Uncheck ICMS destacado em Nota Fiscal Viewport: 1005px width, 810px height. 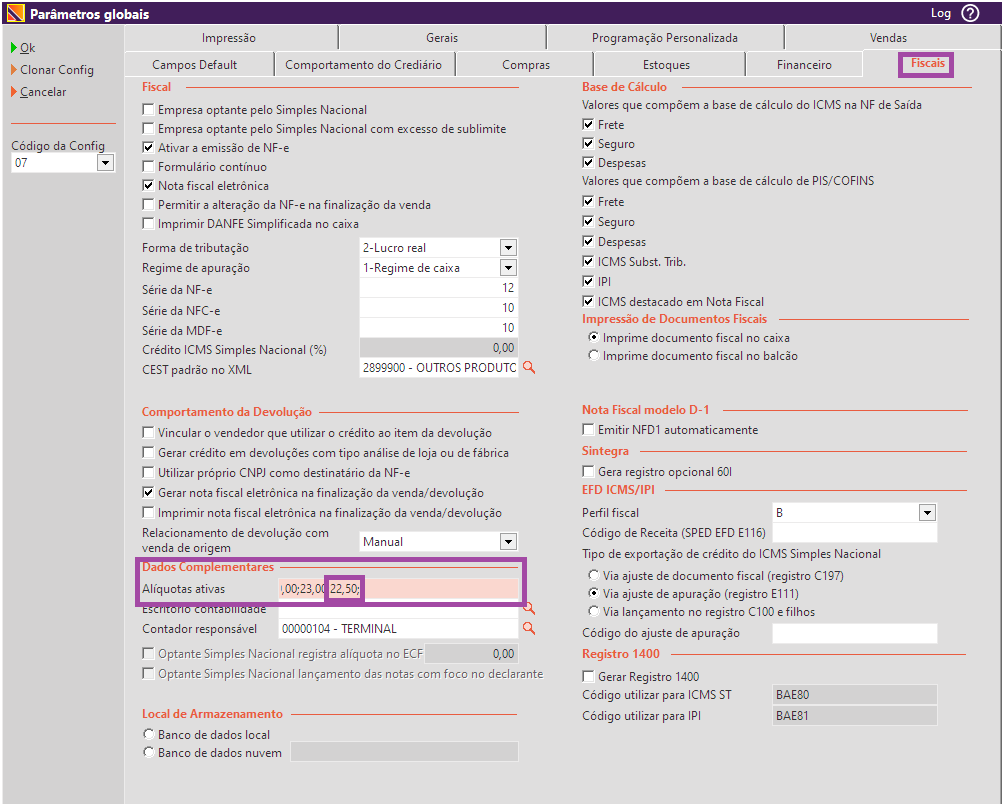(x=588, y=301)
